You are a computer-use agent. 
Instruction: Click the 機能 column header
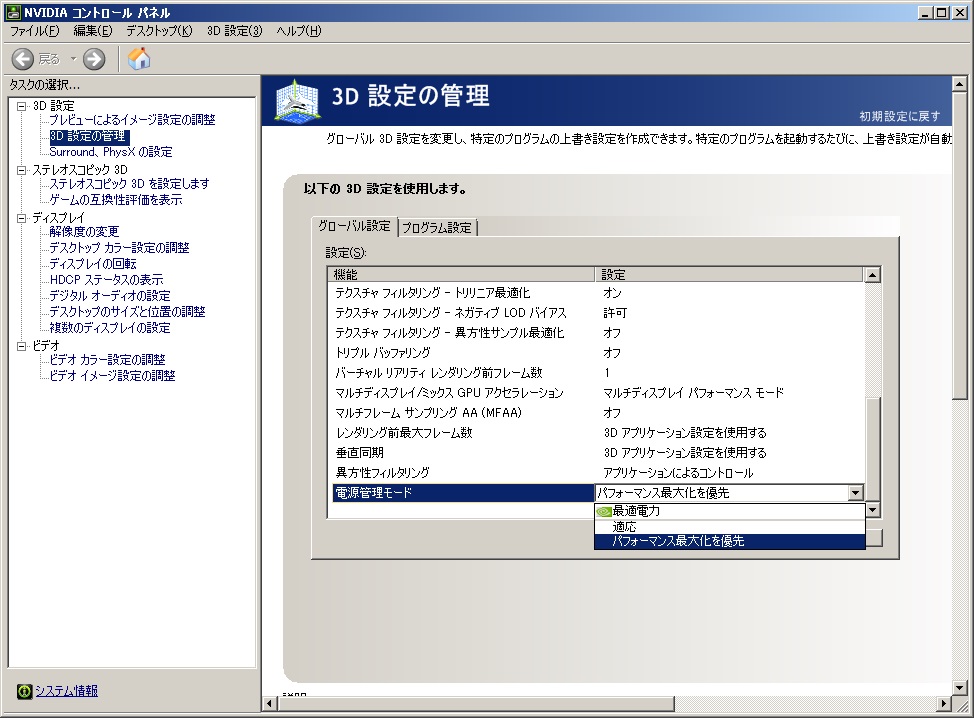462,275
